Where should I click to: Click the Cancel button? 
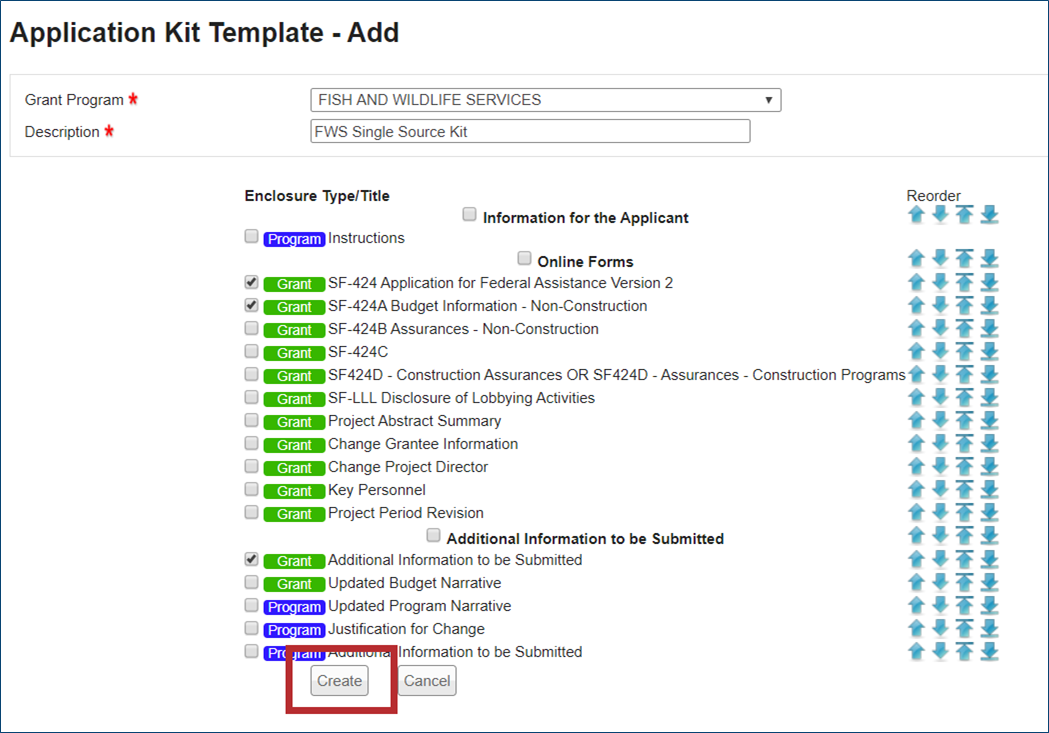pos(427,681)
